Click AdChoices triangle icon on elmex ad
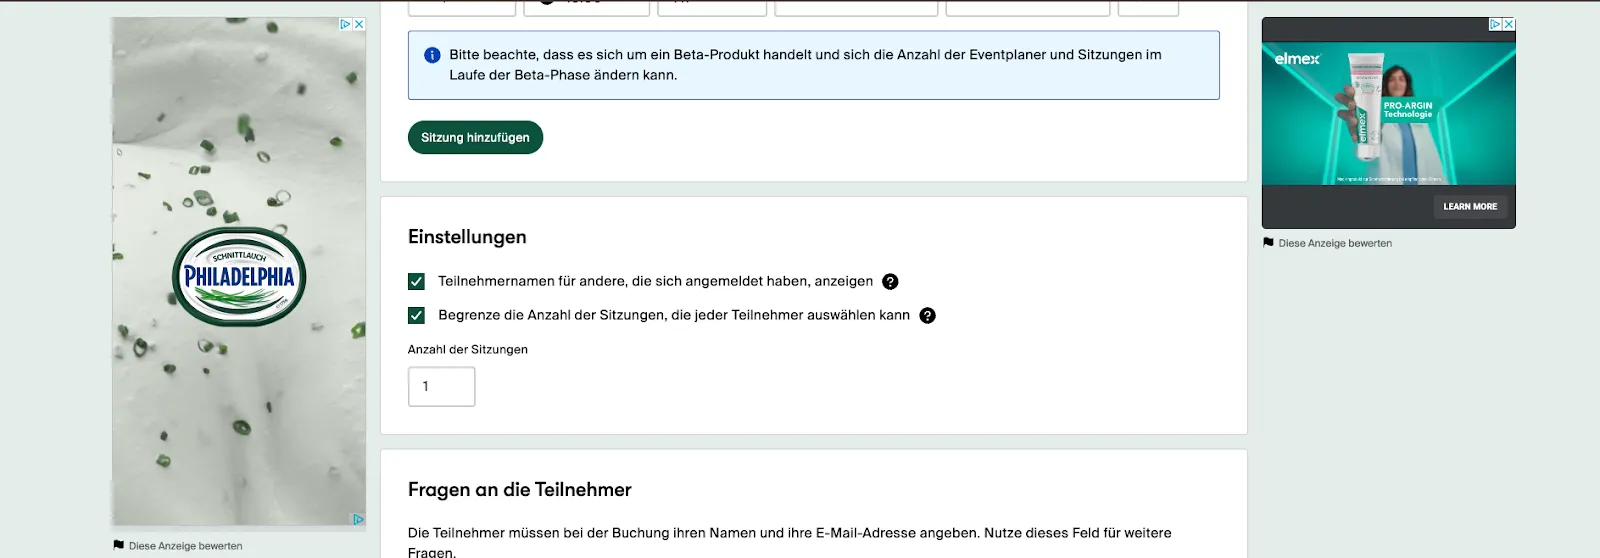 tap(1496, 24)
